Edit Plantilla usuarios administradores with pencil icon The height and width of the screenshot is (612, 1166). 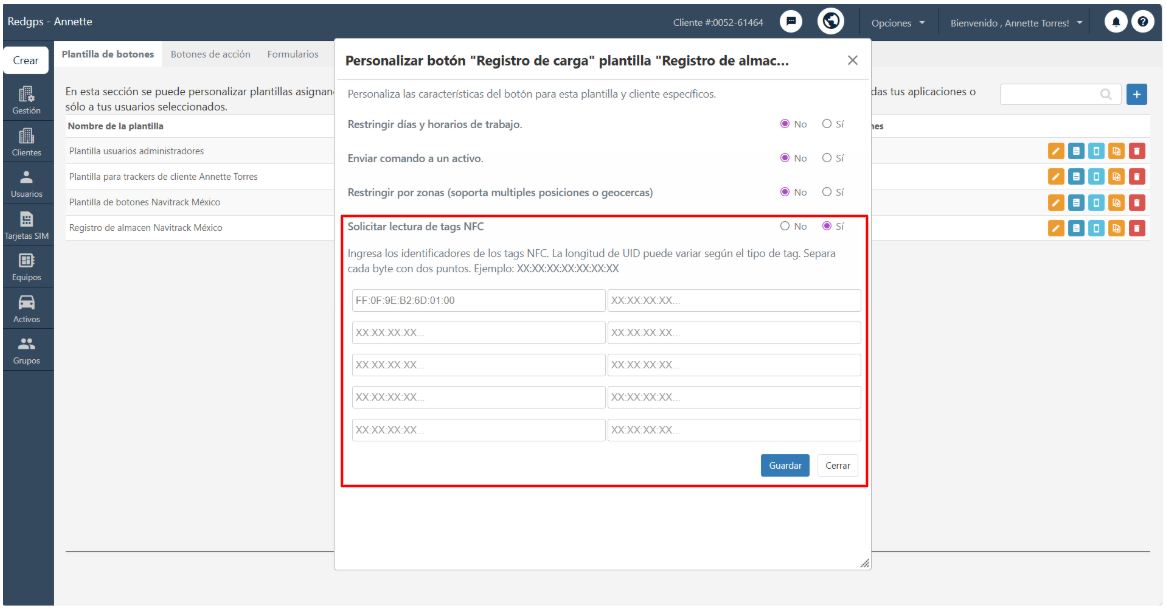[1055, 151]
